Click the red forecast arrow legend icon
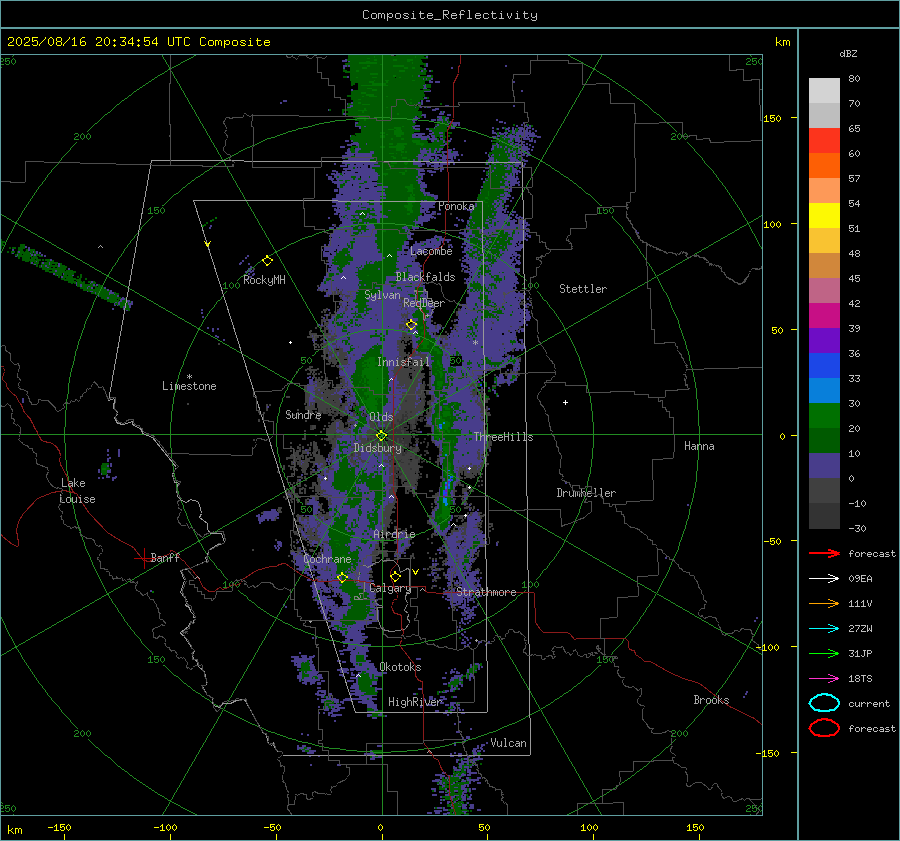900x841 pixels. coord(824,553)
